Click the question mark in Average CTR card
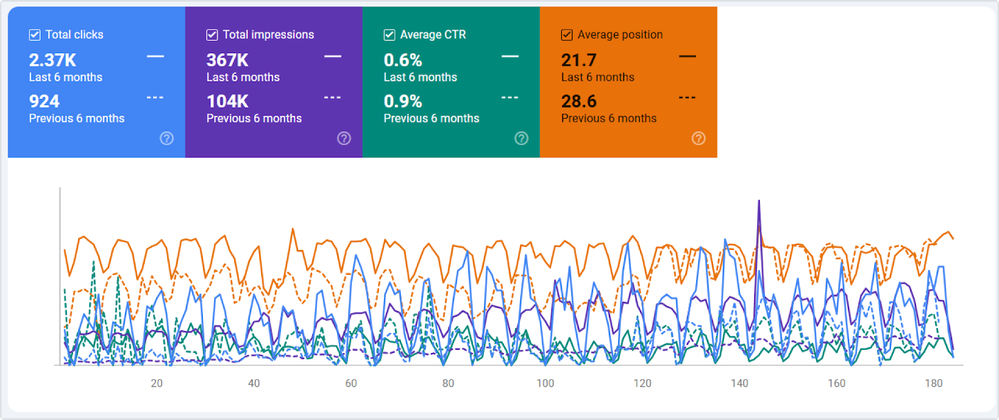999x420 pixels. click(x=521, y=139)
